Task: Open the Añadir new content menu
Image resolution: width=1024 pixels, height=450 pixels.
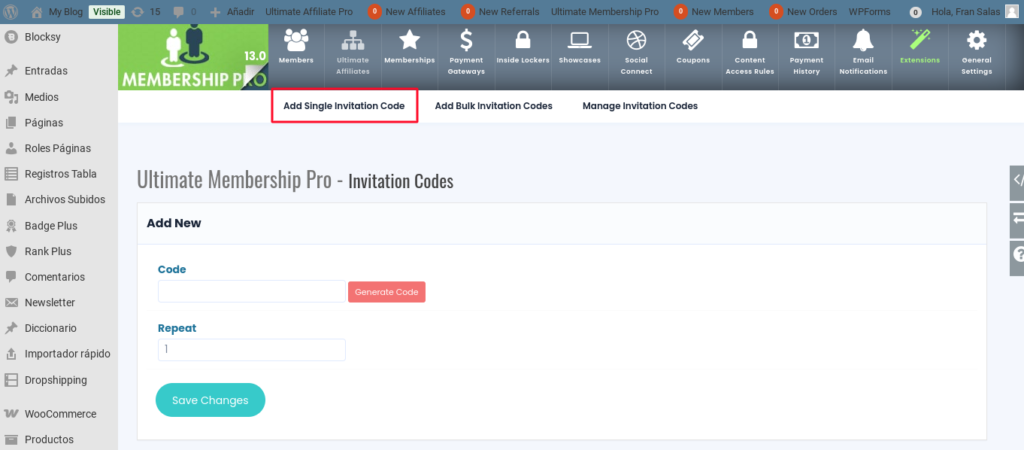Action: (x=232, y=12)
